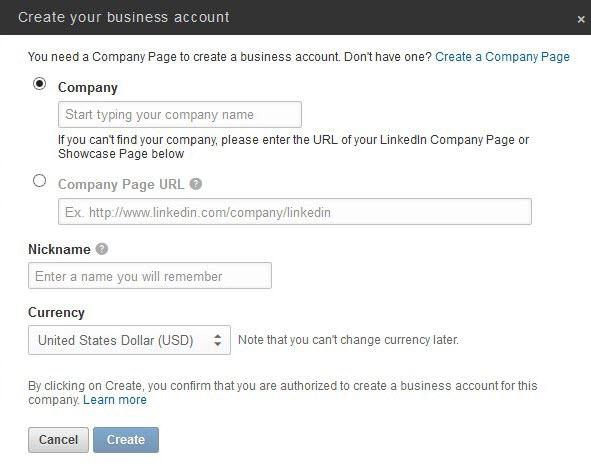Click the 'Create your business account' title
The image size is (591, 467).
click(124, 17)
